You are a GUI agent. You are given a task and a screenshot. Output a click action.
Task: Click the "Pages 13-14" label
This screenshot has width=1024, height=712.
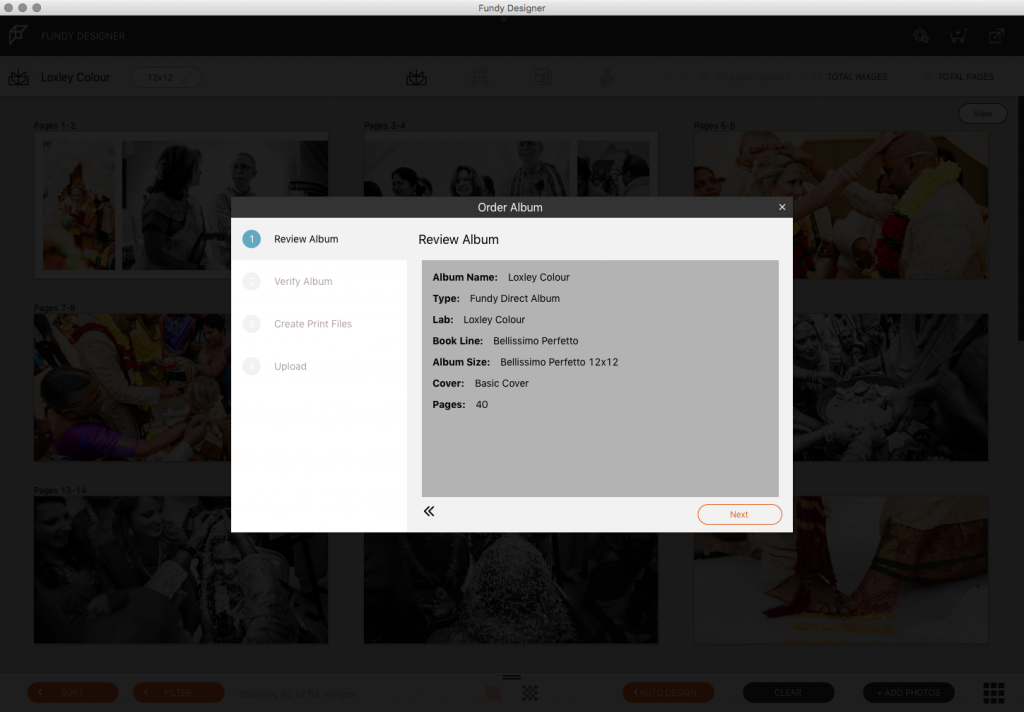[x=60, y=490]
